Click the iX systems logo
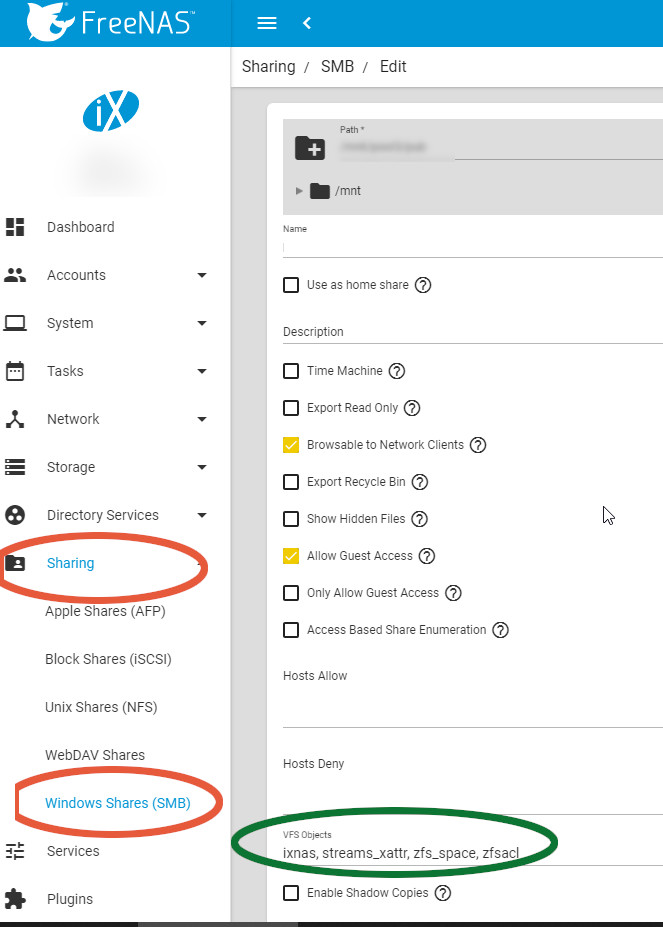This screenshot has height=927, width=663. tap(111, 111)
